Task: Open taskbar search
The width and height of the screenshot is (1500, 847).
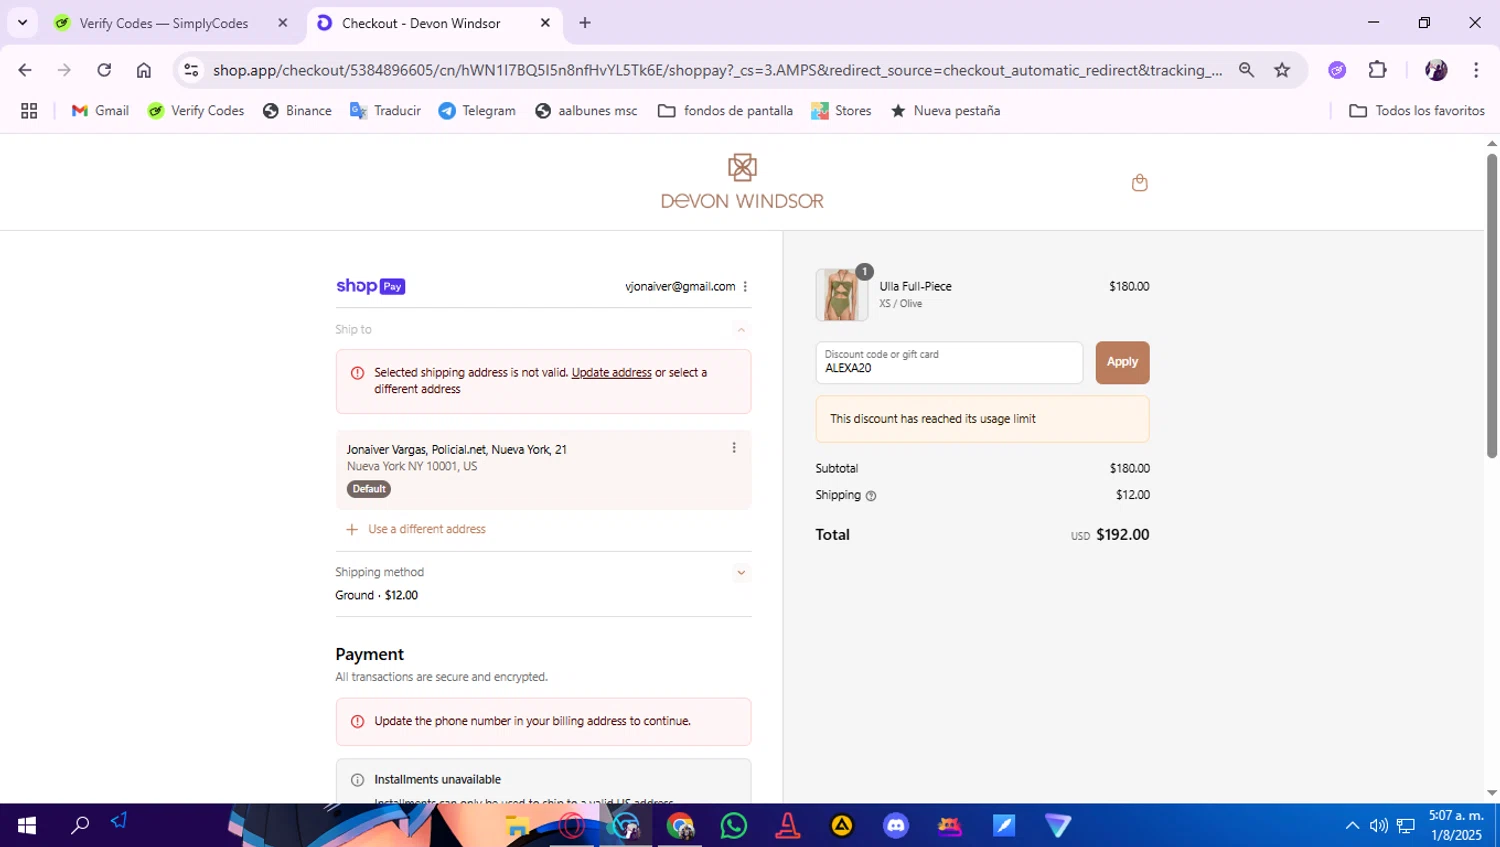Action: (80, 826)
